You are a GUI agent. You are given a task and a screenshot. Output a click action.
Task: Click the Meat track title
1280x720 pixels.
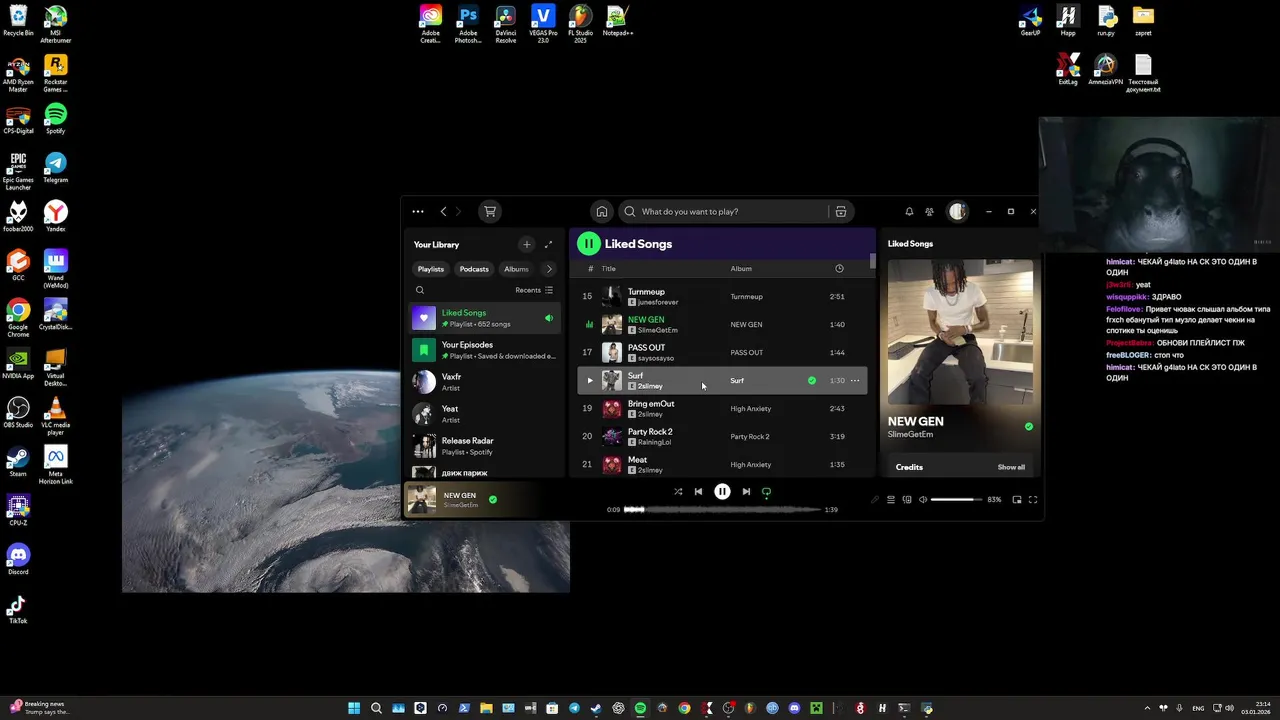click(x=637, y=460)
